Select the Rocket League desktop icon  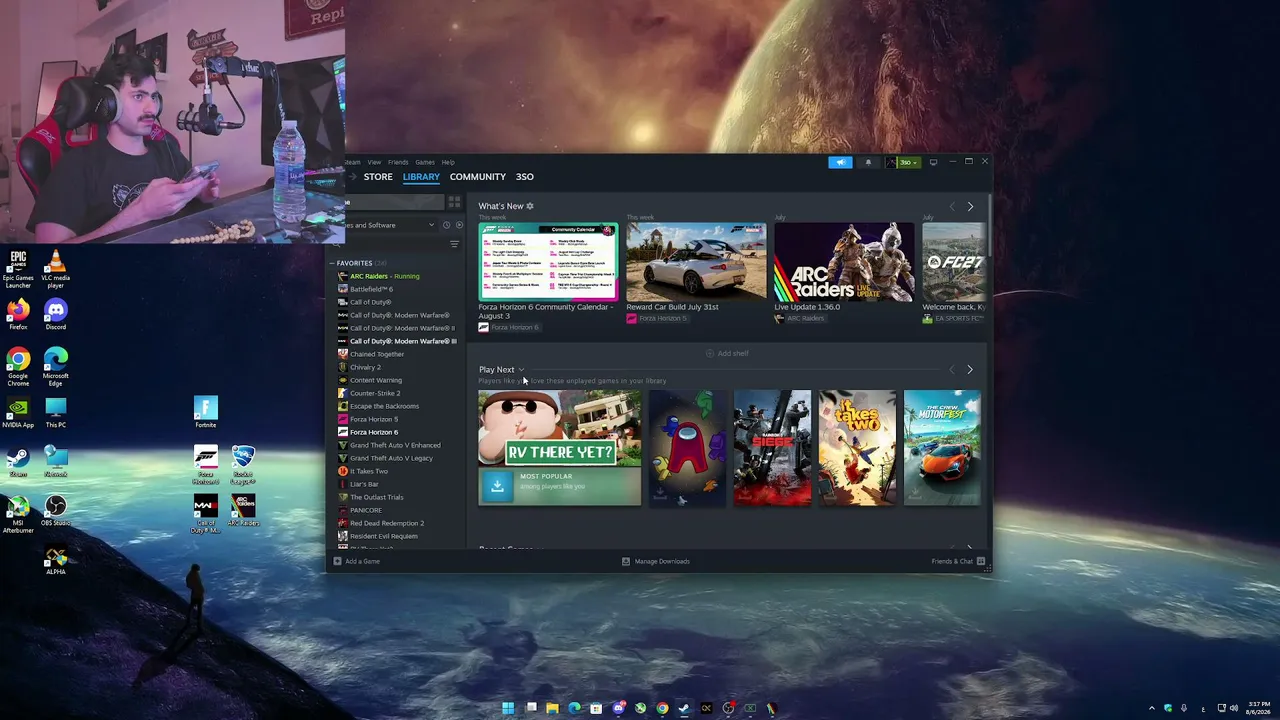[243, 465]
